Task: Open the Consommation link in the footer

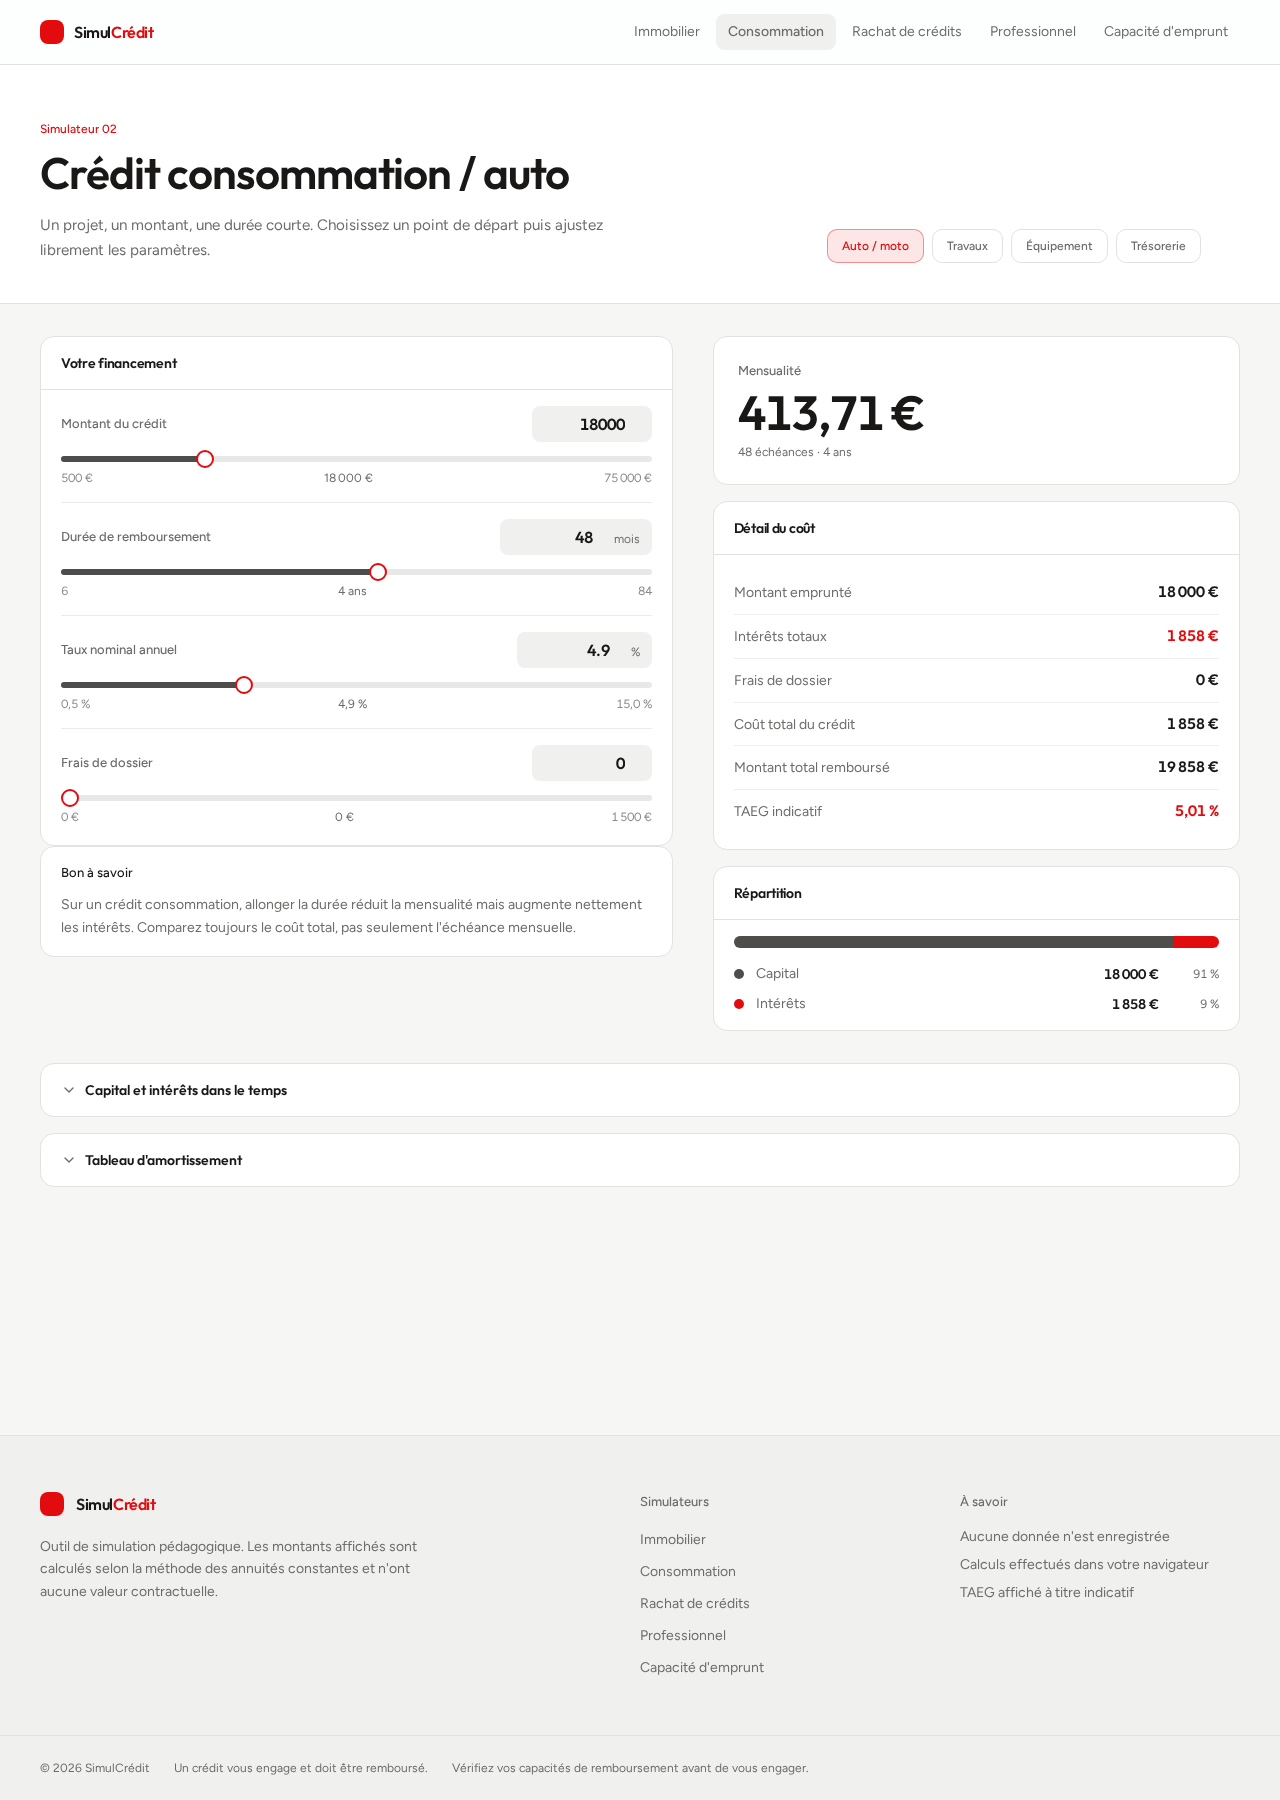Action: click(688, 1571)
